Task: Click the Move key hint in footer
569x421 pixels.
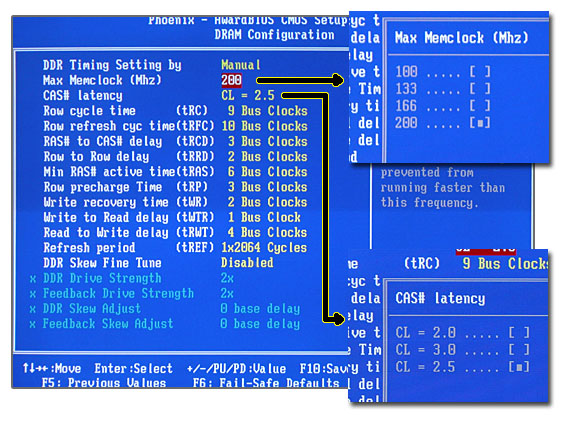Action: 52,369
